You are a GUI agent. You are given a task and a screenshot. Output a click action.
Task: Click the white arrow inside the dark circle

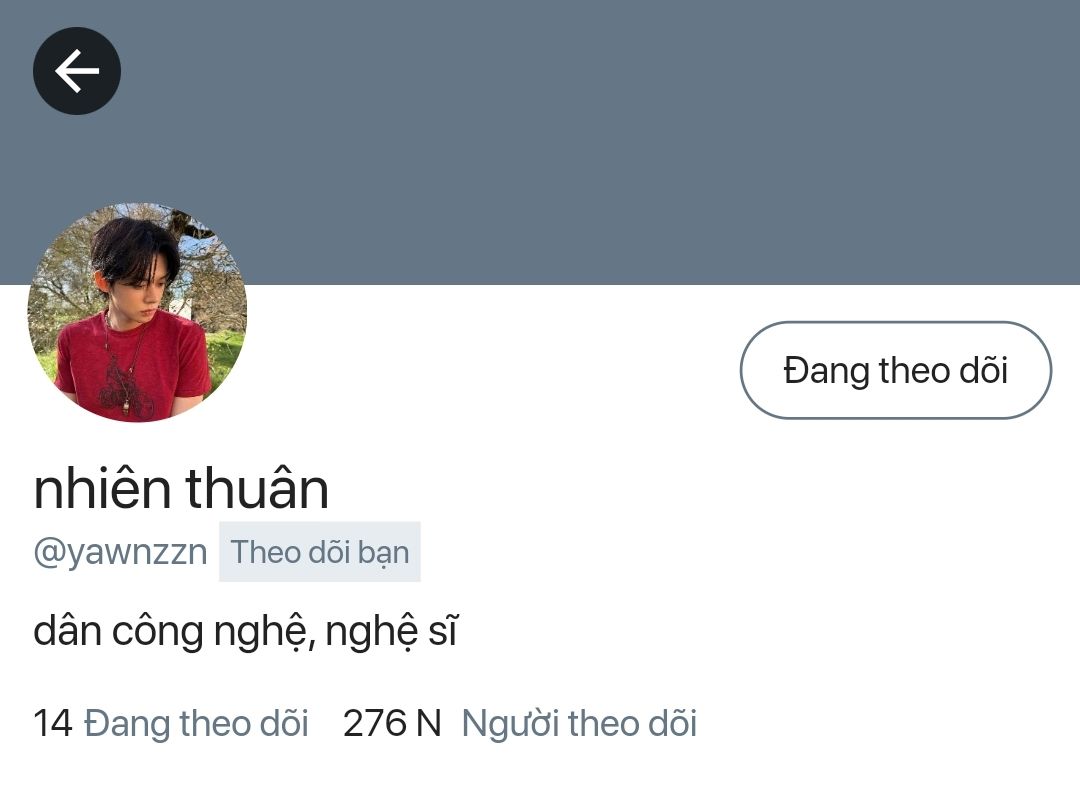(77, 71)
